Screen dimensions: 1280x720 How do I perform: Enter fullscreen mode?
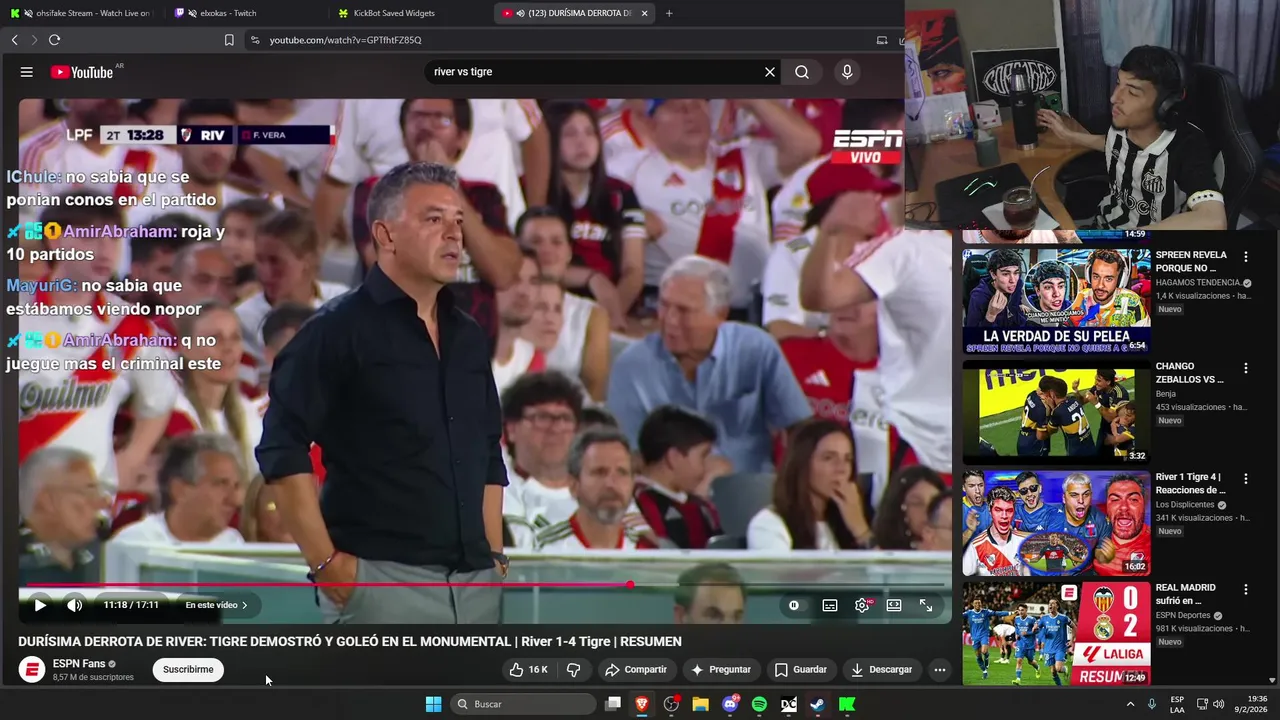coord(926,605)
